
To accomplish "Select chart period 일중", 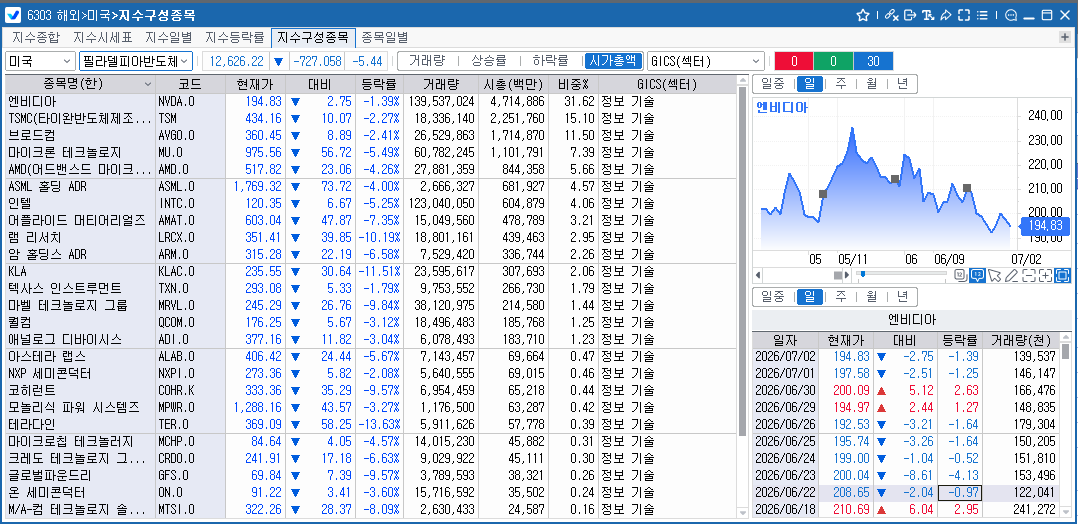I will coord(773,85).
